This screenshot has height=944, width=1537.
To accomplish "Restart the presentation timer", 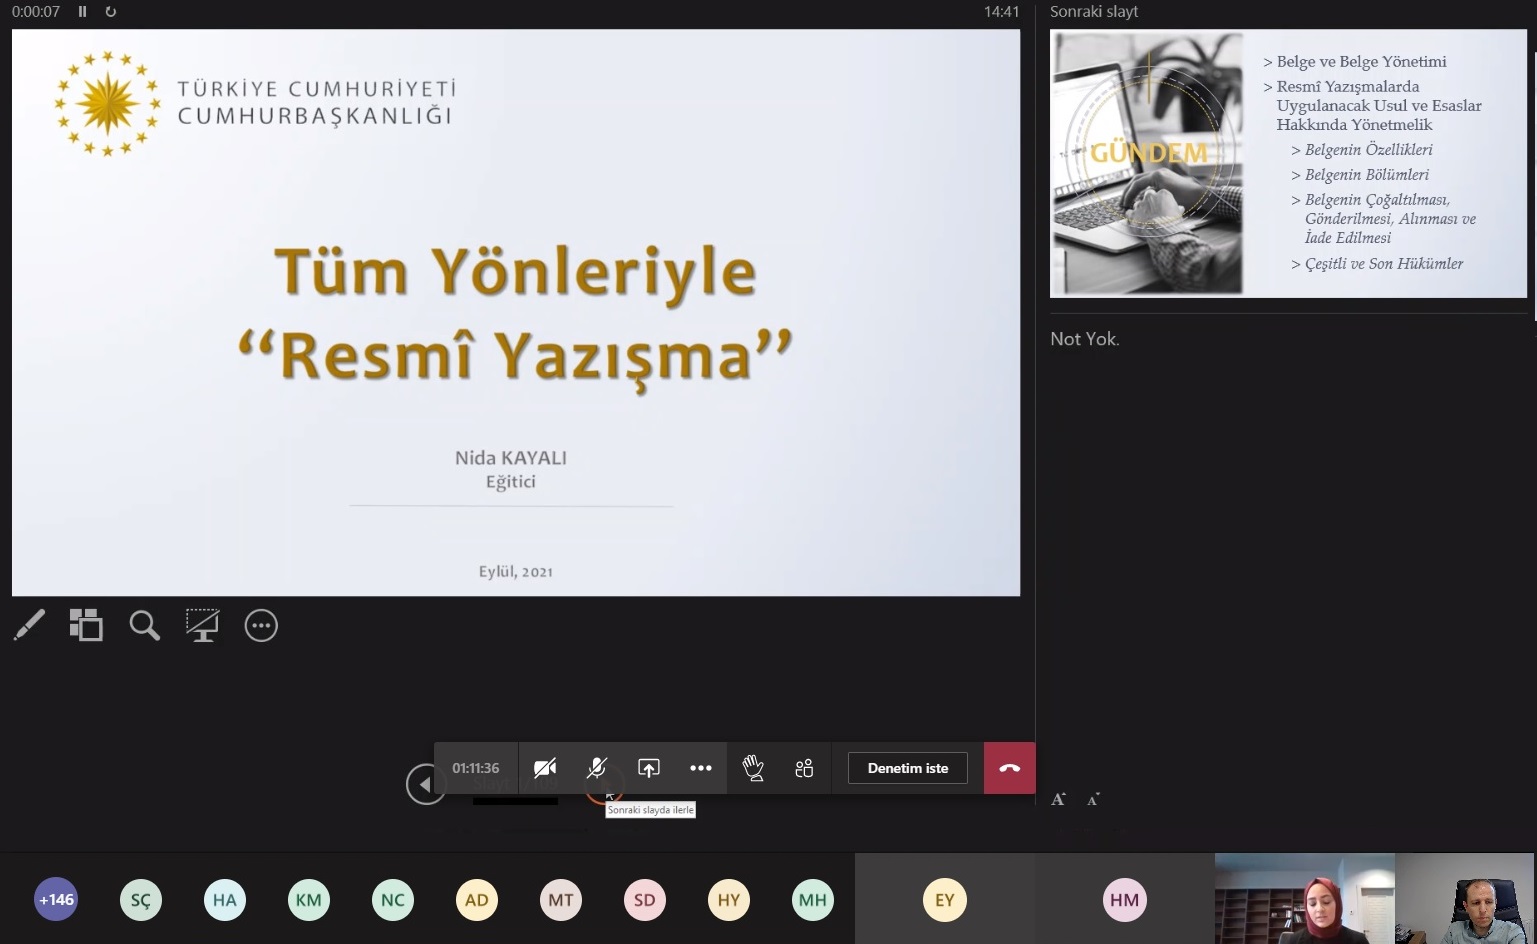I will coord(111,12).
